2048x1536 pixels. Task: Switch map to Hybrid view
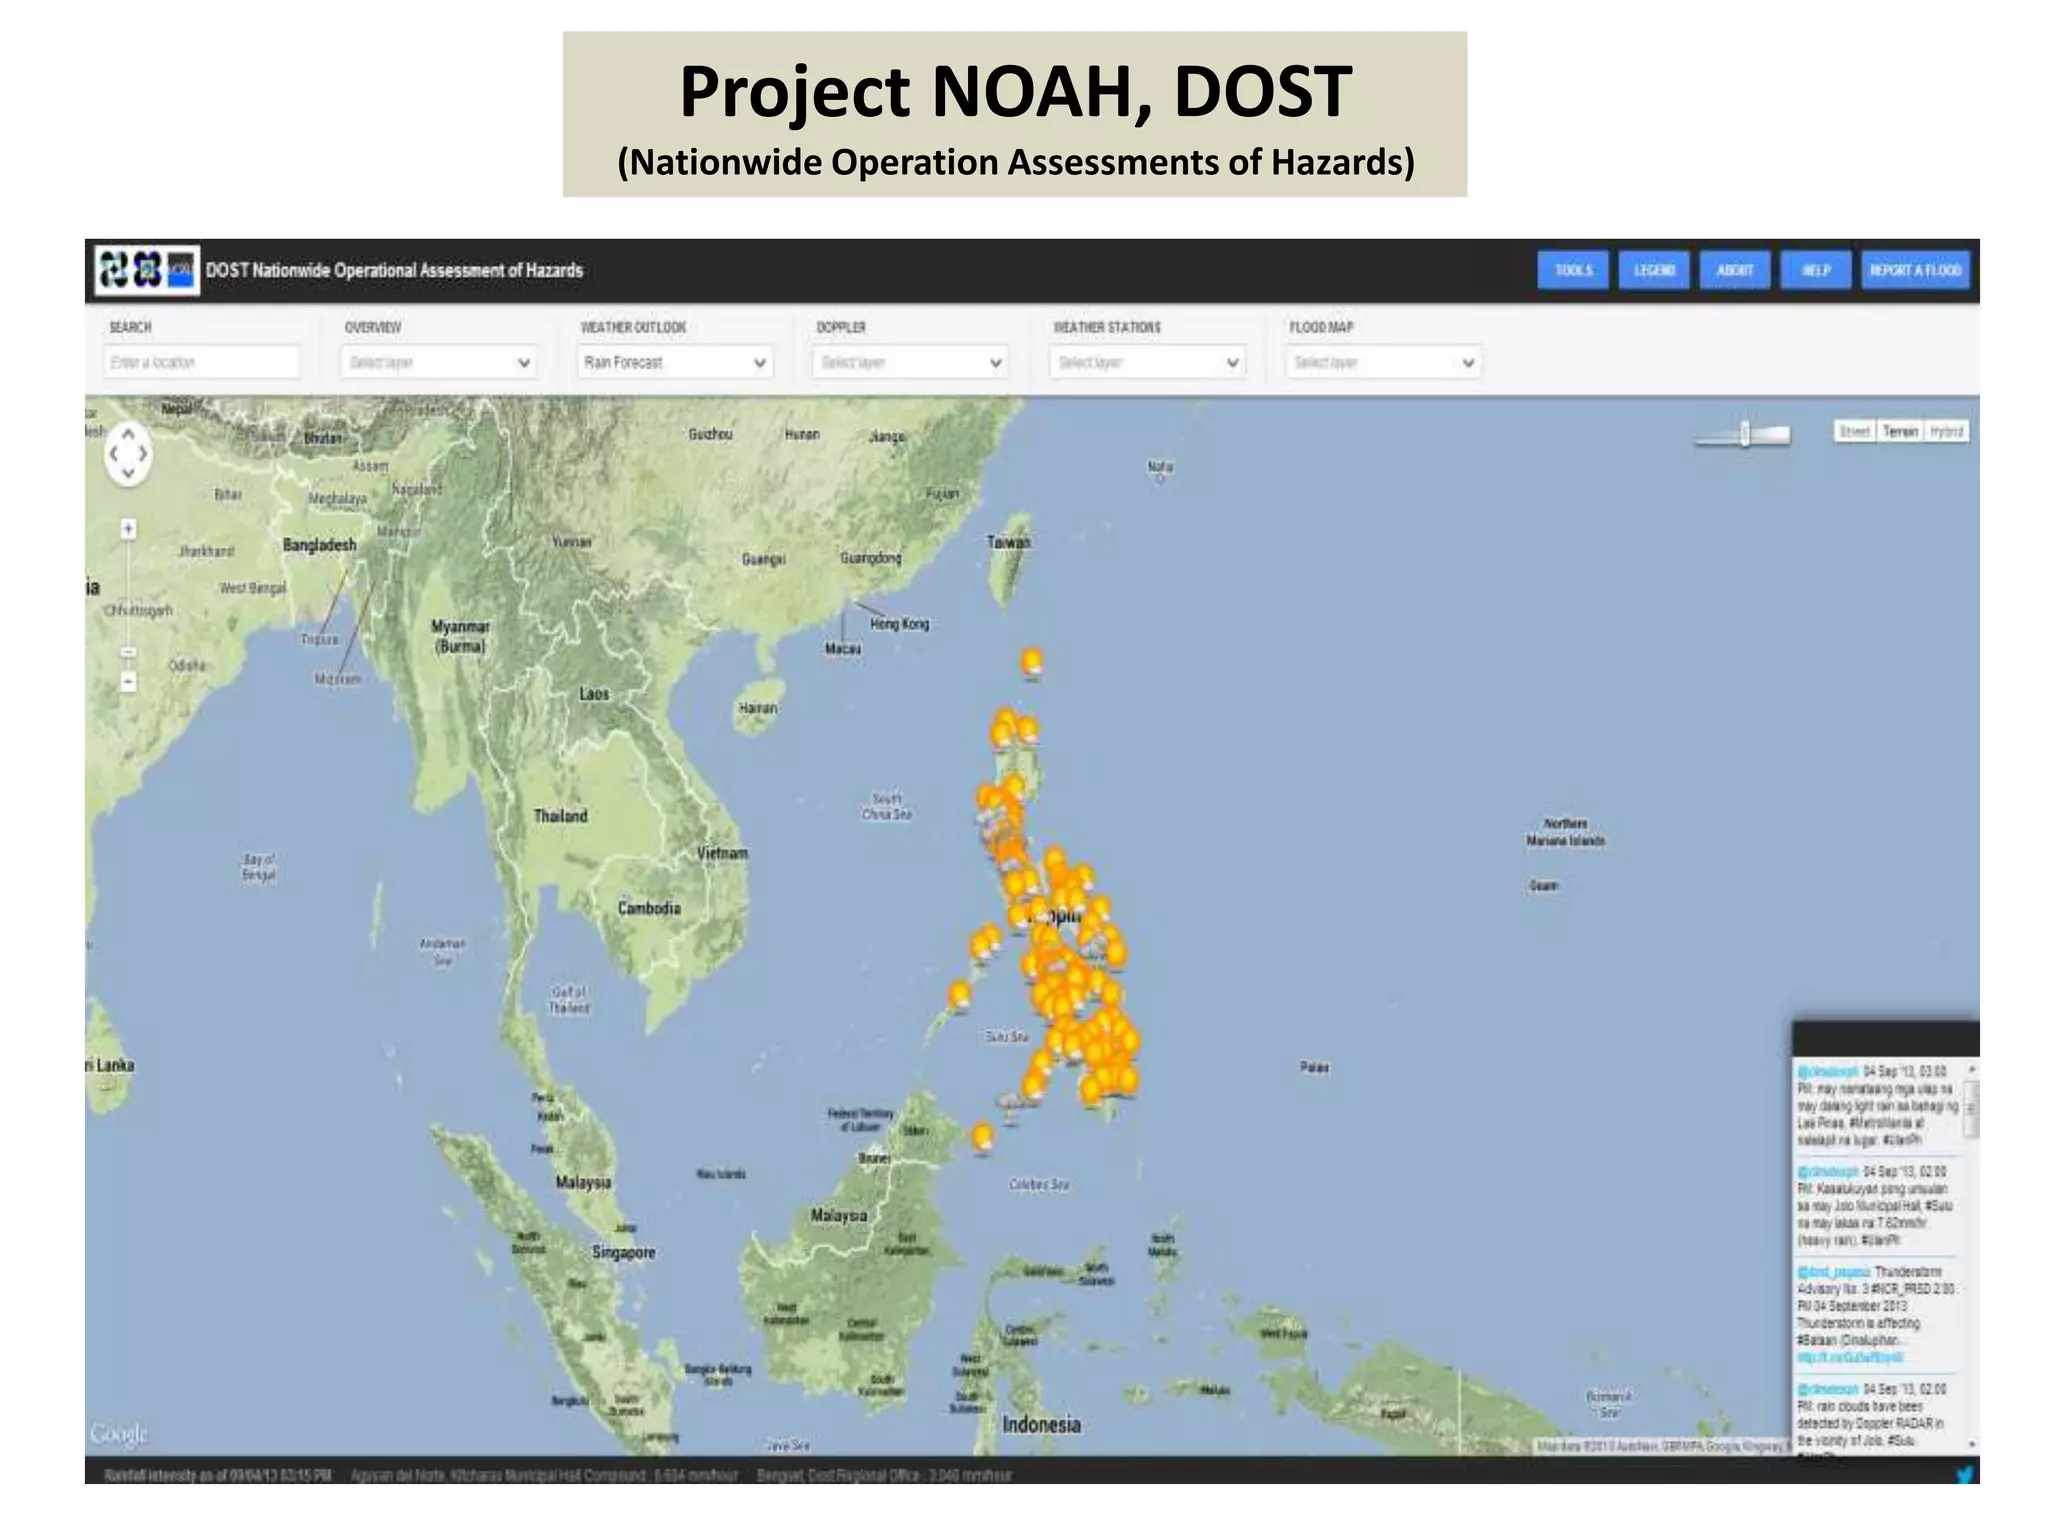point(1946,431)
